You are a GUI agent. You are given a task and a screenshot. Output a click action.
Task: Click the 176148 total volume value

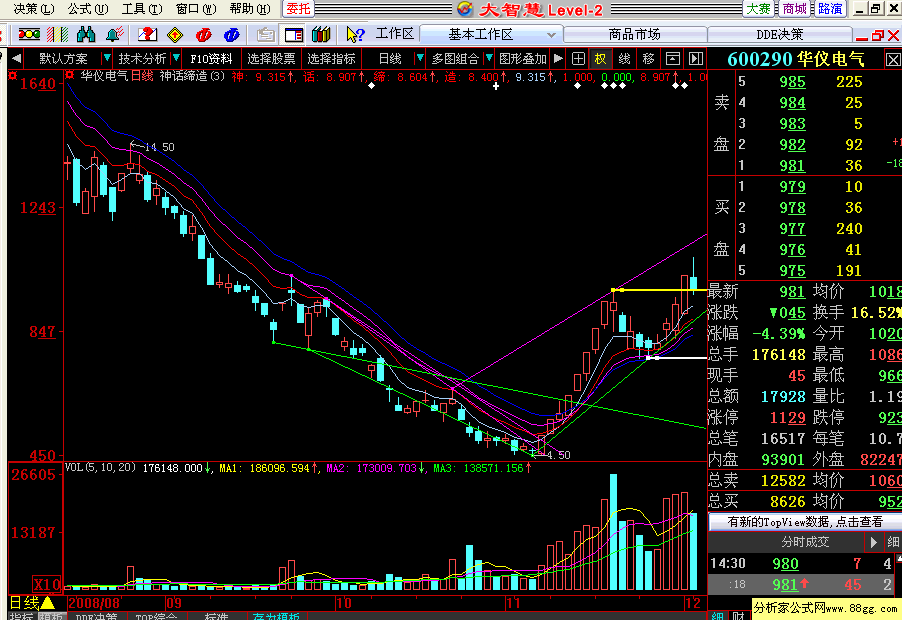pos(778,354)
